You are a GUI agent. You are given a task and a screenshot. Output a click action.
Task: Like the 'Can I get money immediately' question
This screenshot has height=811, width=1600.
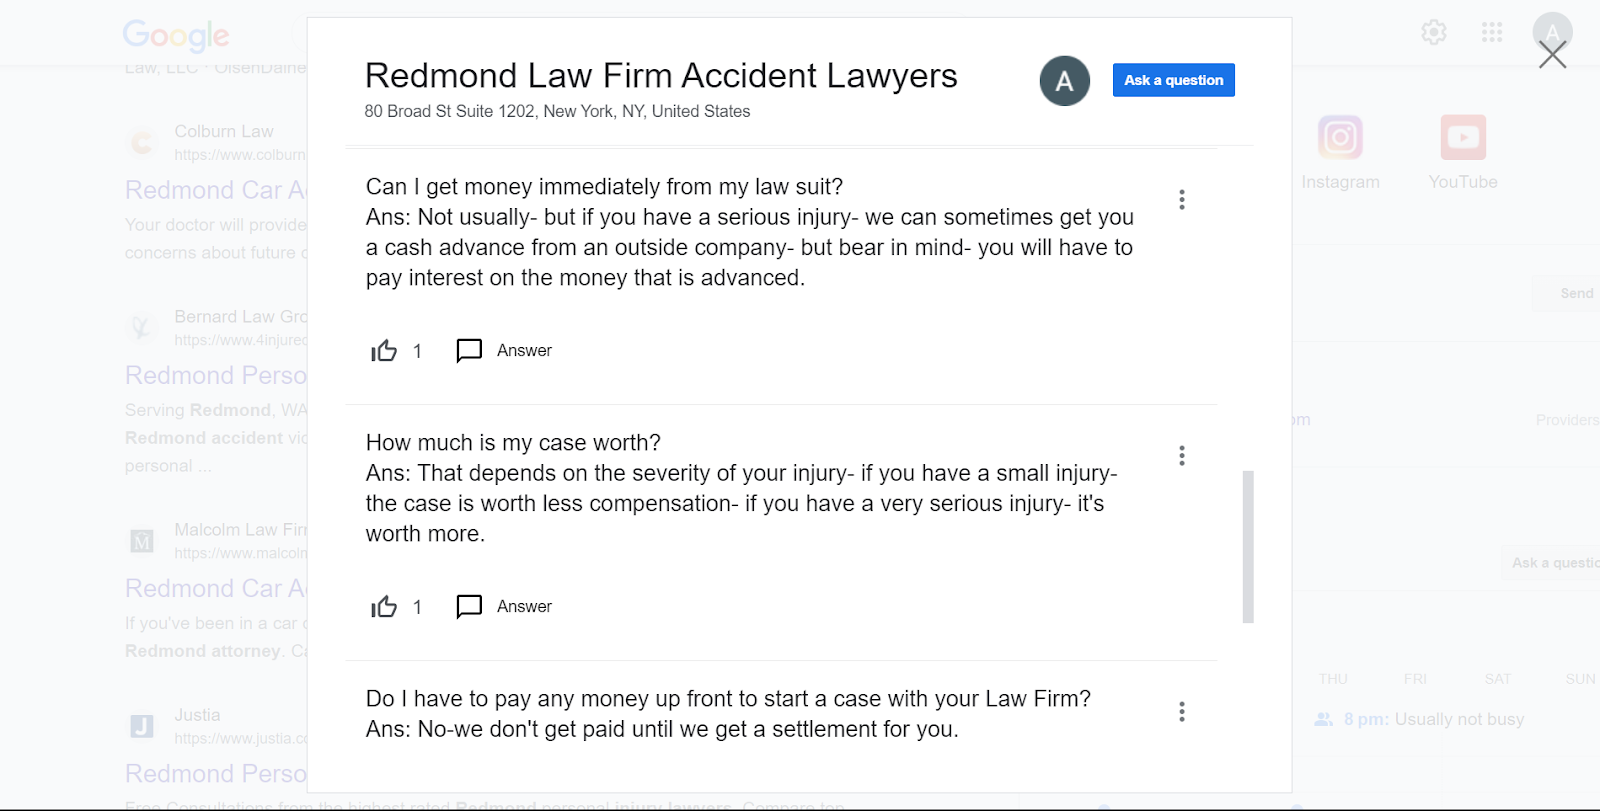[384, 351]
